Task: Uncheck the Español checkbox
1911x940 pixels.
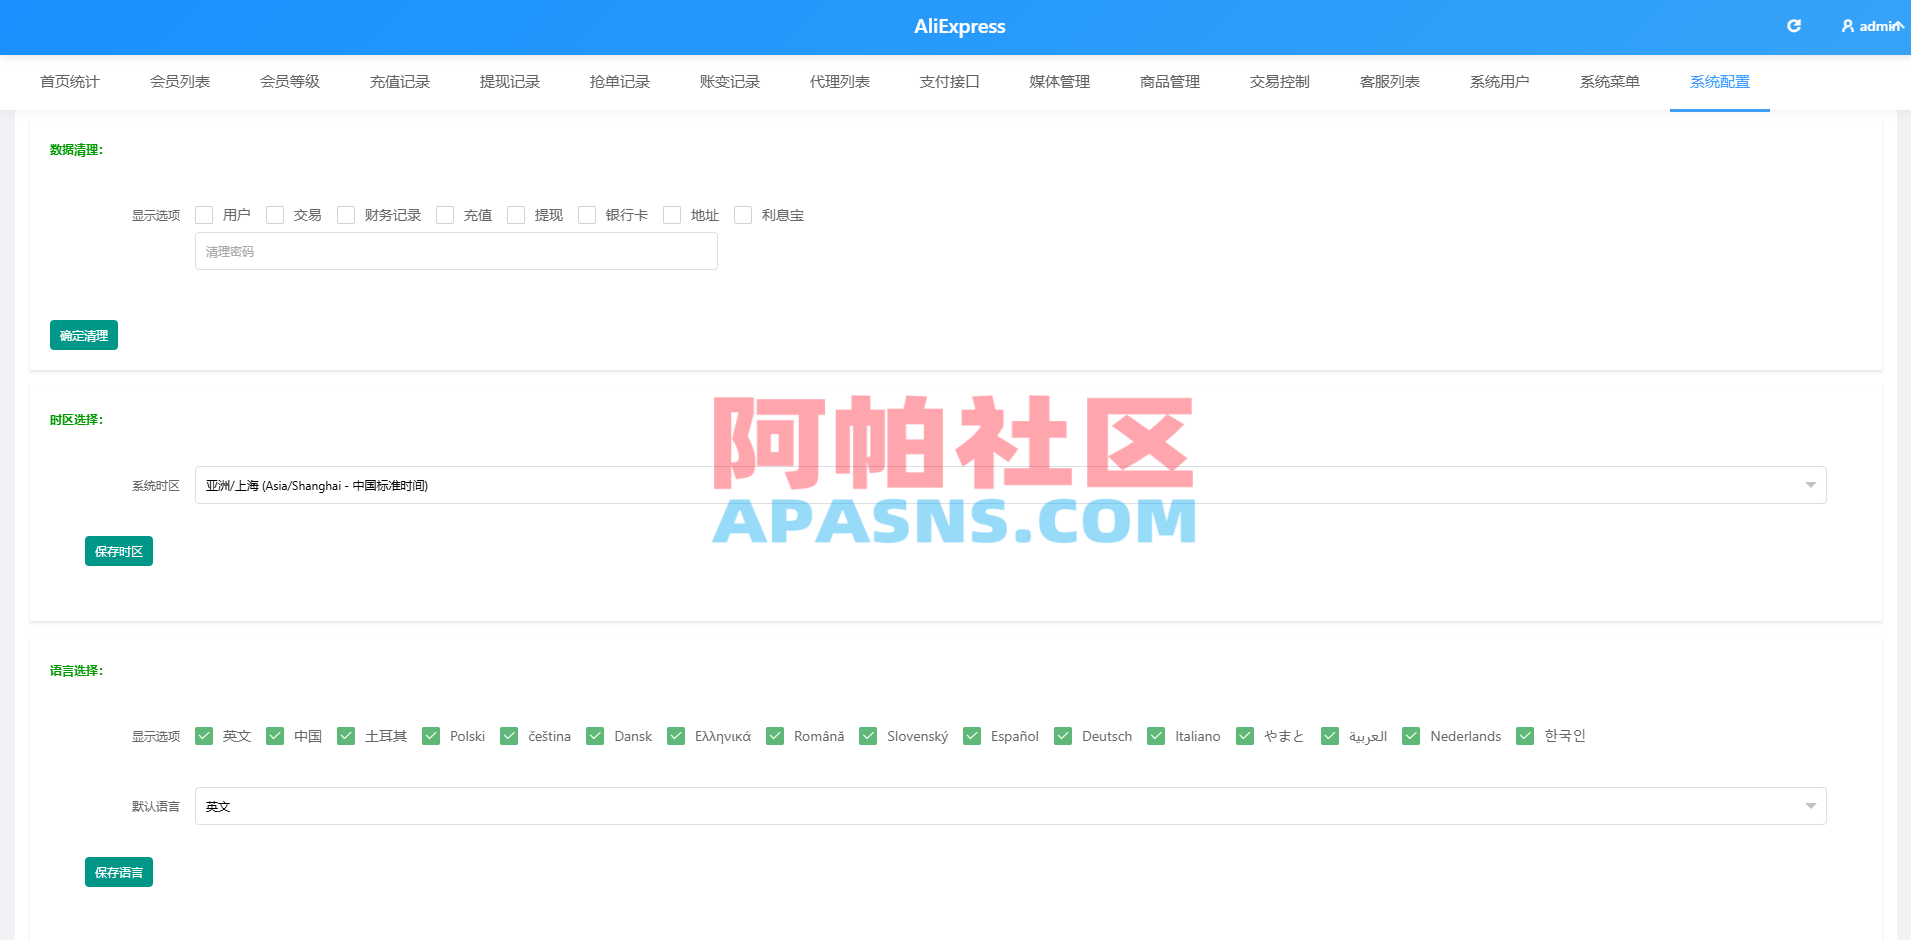Action: coord(972,736)
